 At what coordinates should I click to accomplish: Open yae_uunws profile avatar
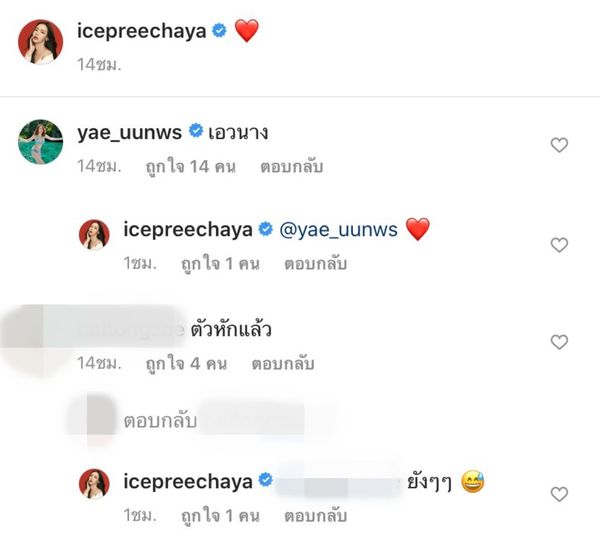click(41, 142)
